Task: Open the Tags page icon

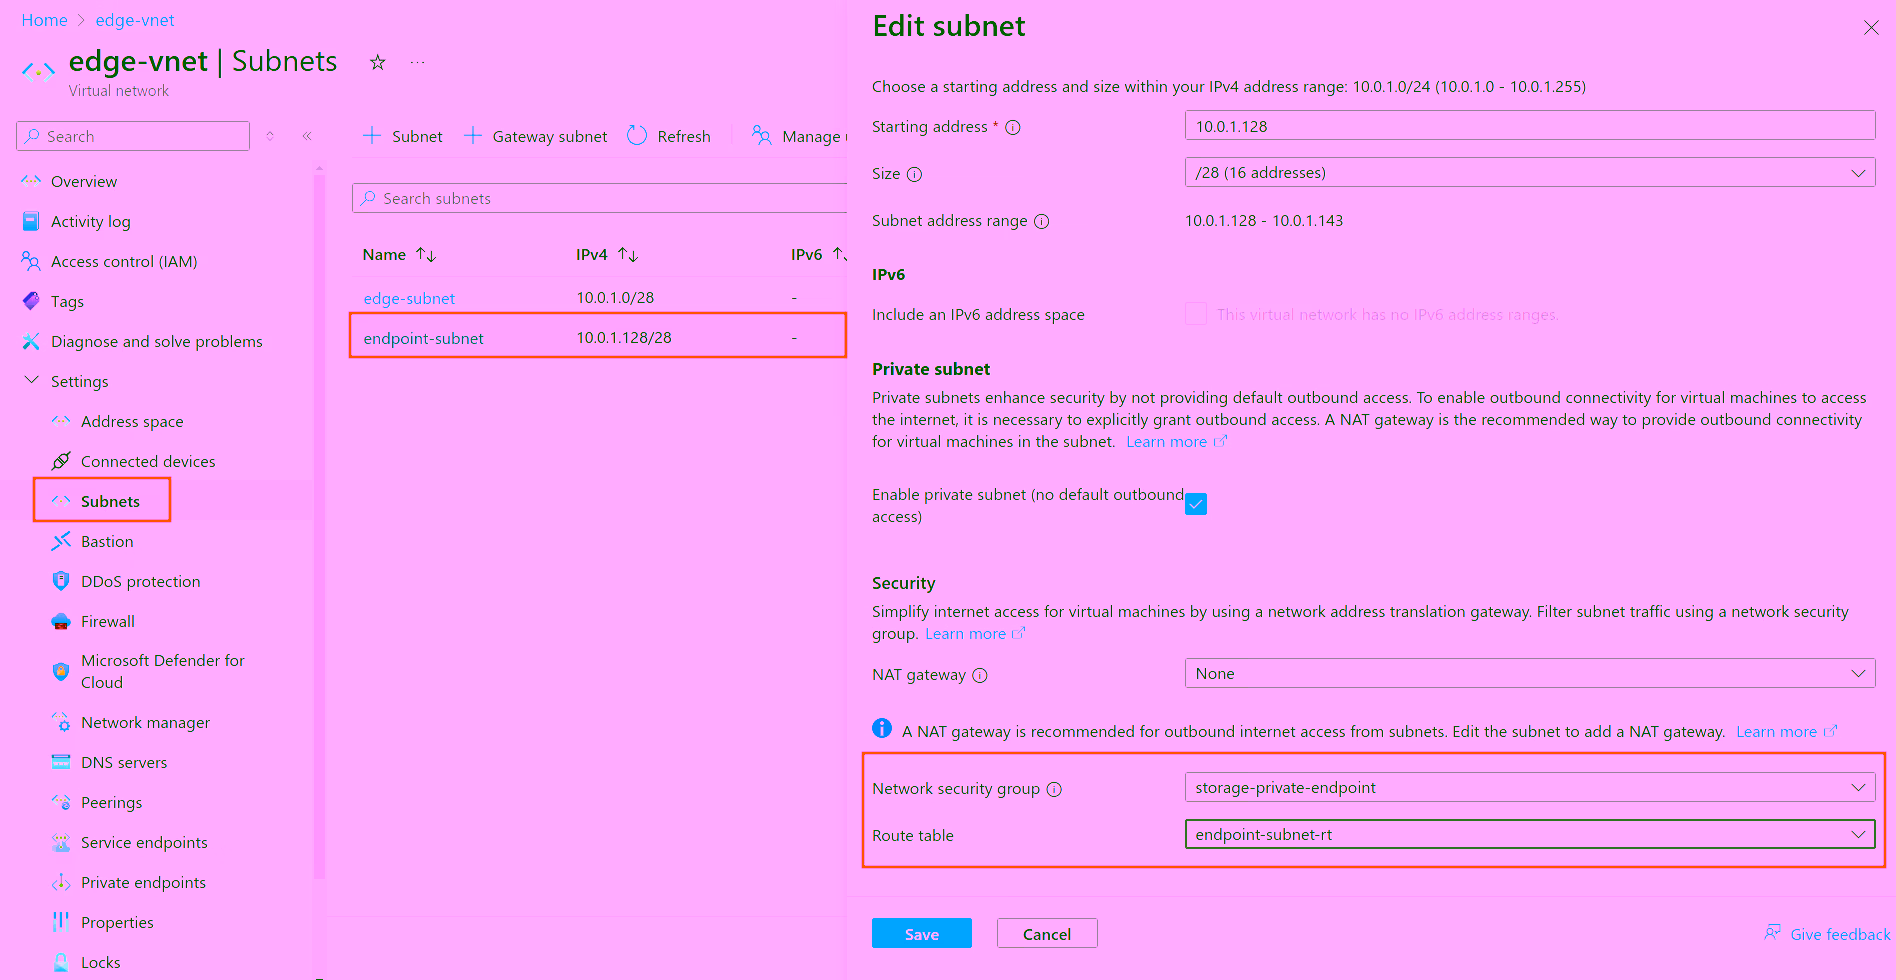Action: (30, 301)
